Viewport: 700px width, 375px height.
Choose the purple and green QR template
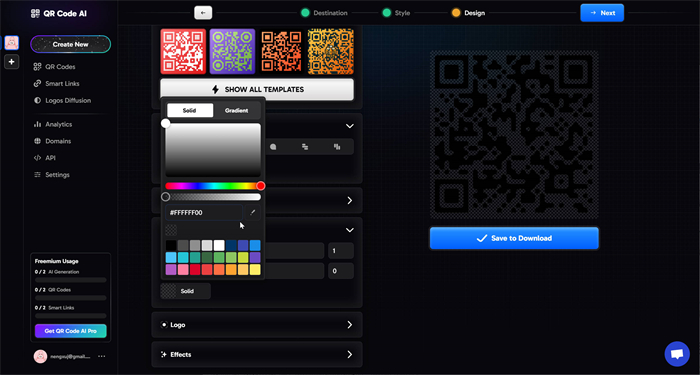[232, 51]
